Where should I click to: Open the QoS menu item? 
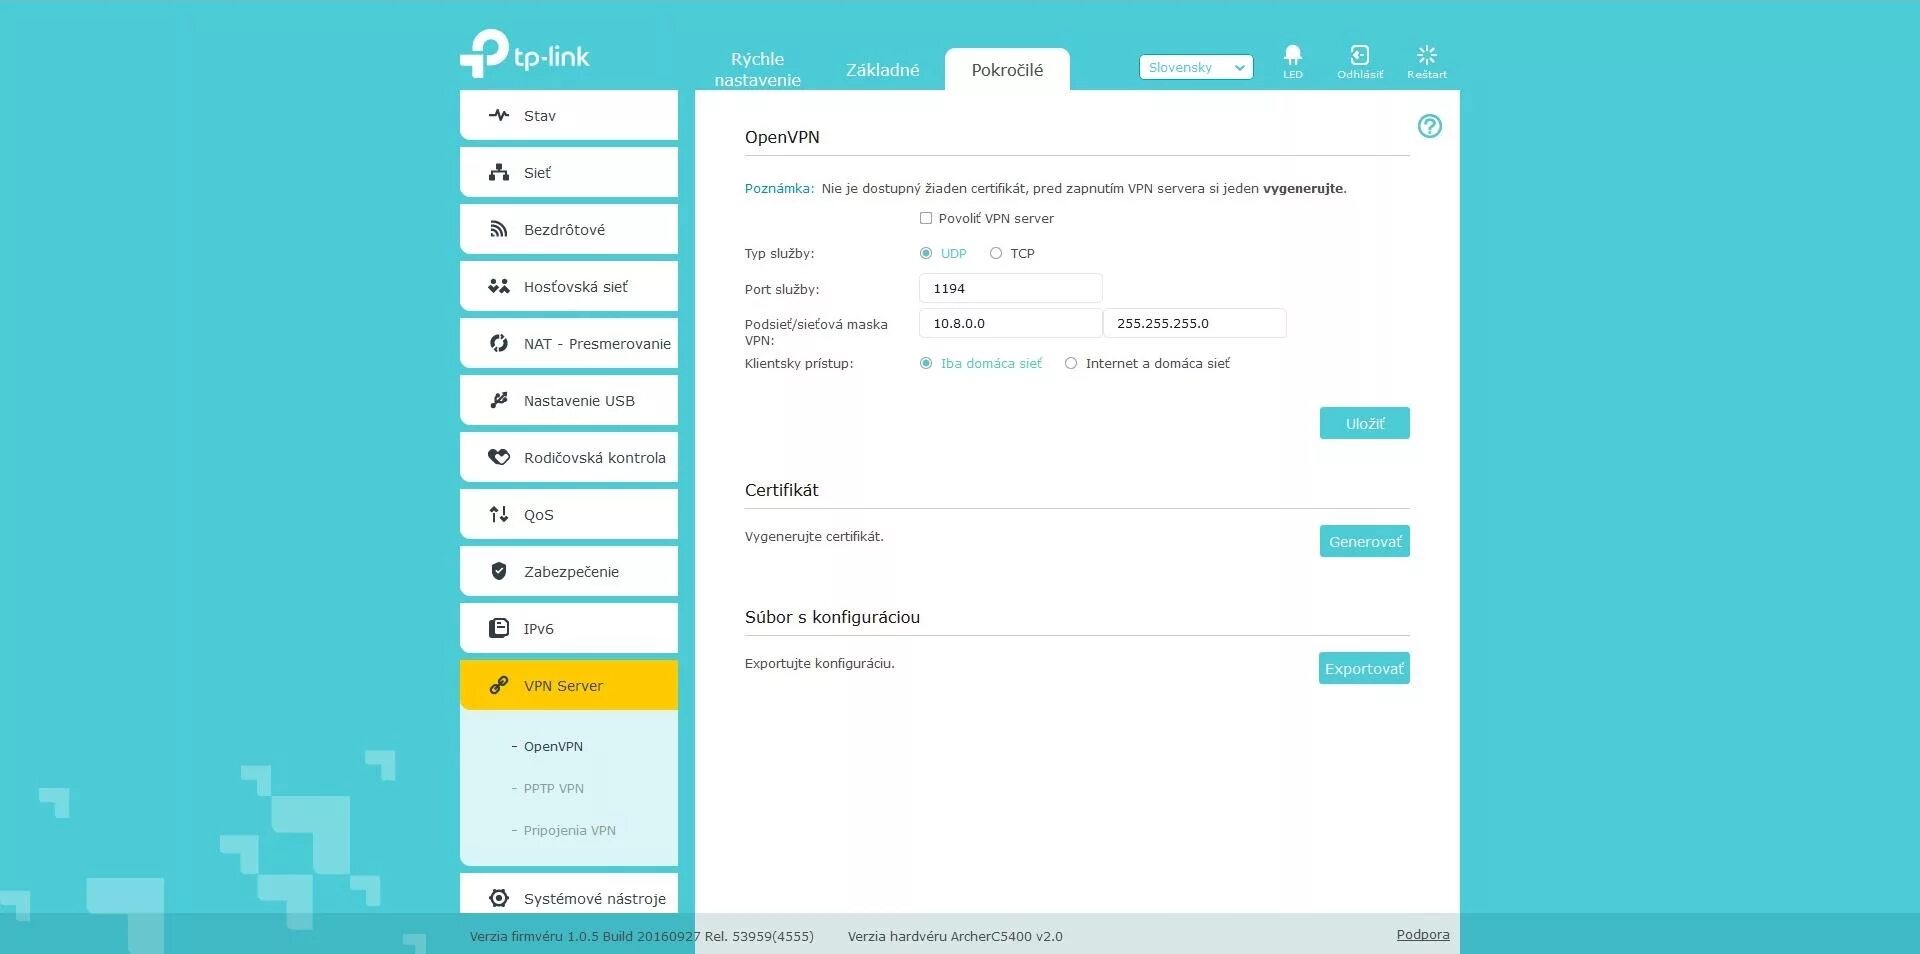pos(569,514)
